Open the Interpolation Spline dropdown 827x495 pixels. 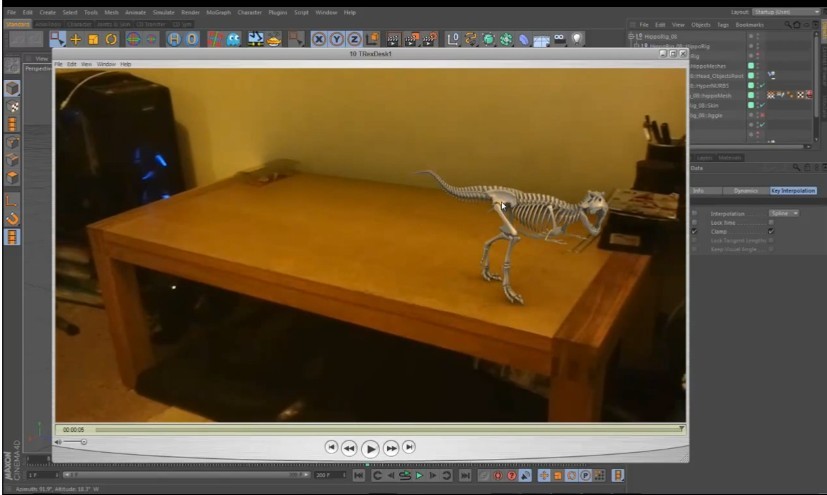(x=784, y=213)
